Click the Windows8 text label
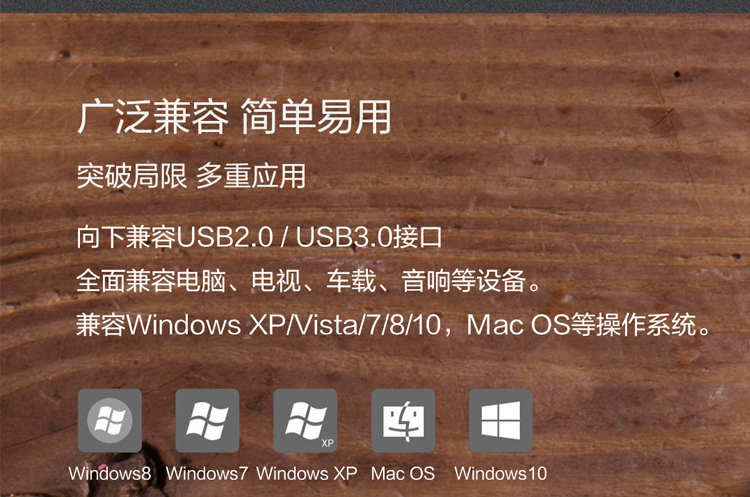Image resolution: width=750 pixels, height=497 pixels. [110, 474]
